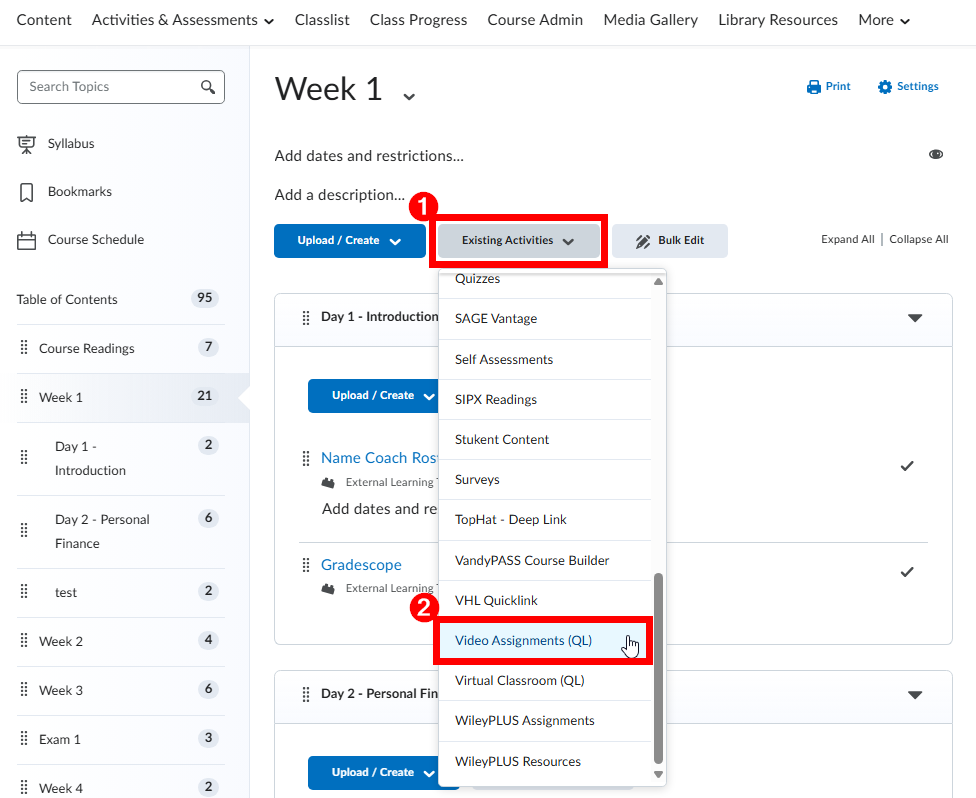
Task: Select Video Assignments (QL) from the menu
Action: [x=523, y=641]
